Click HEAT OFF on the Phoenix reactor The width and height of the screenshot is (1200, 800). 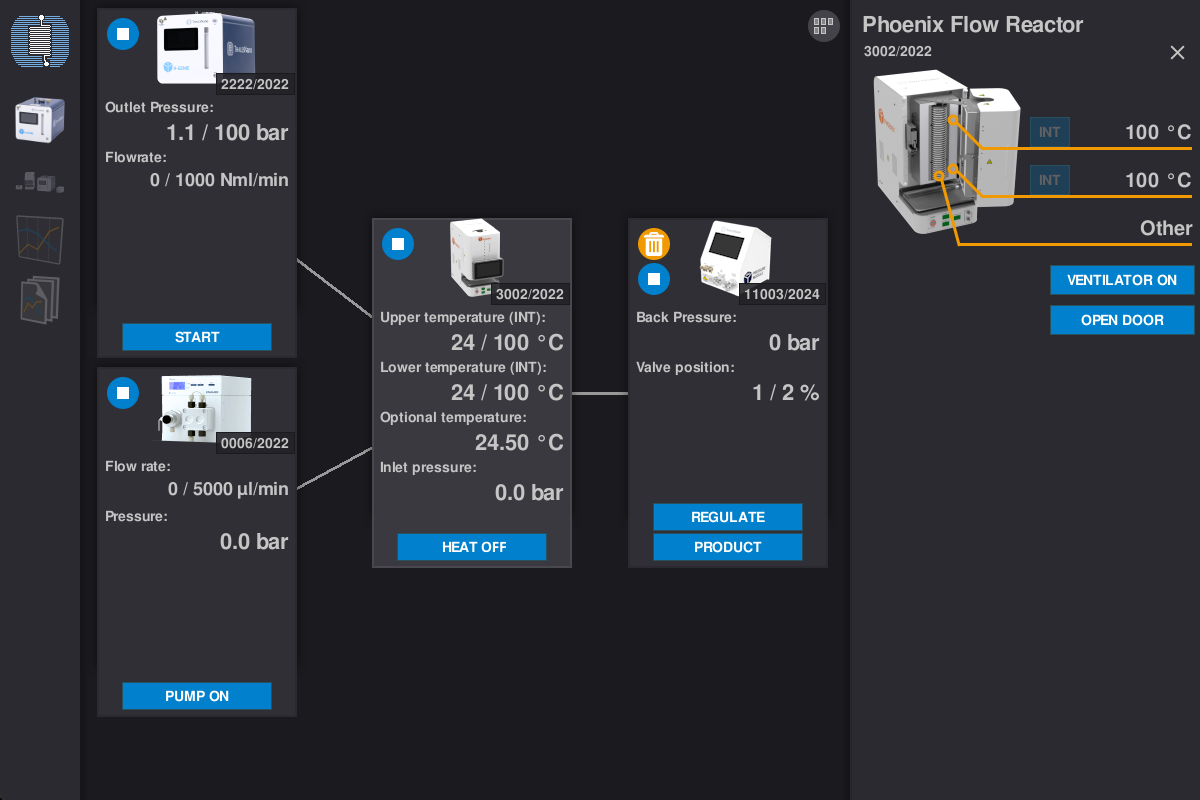coord(472,547)
